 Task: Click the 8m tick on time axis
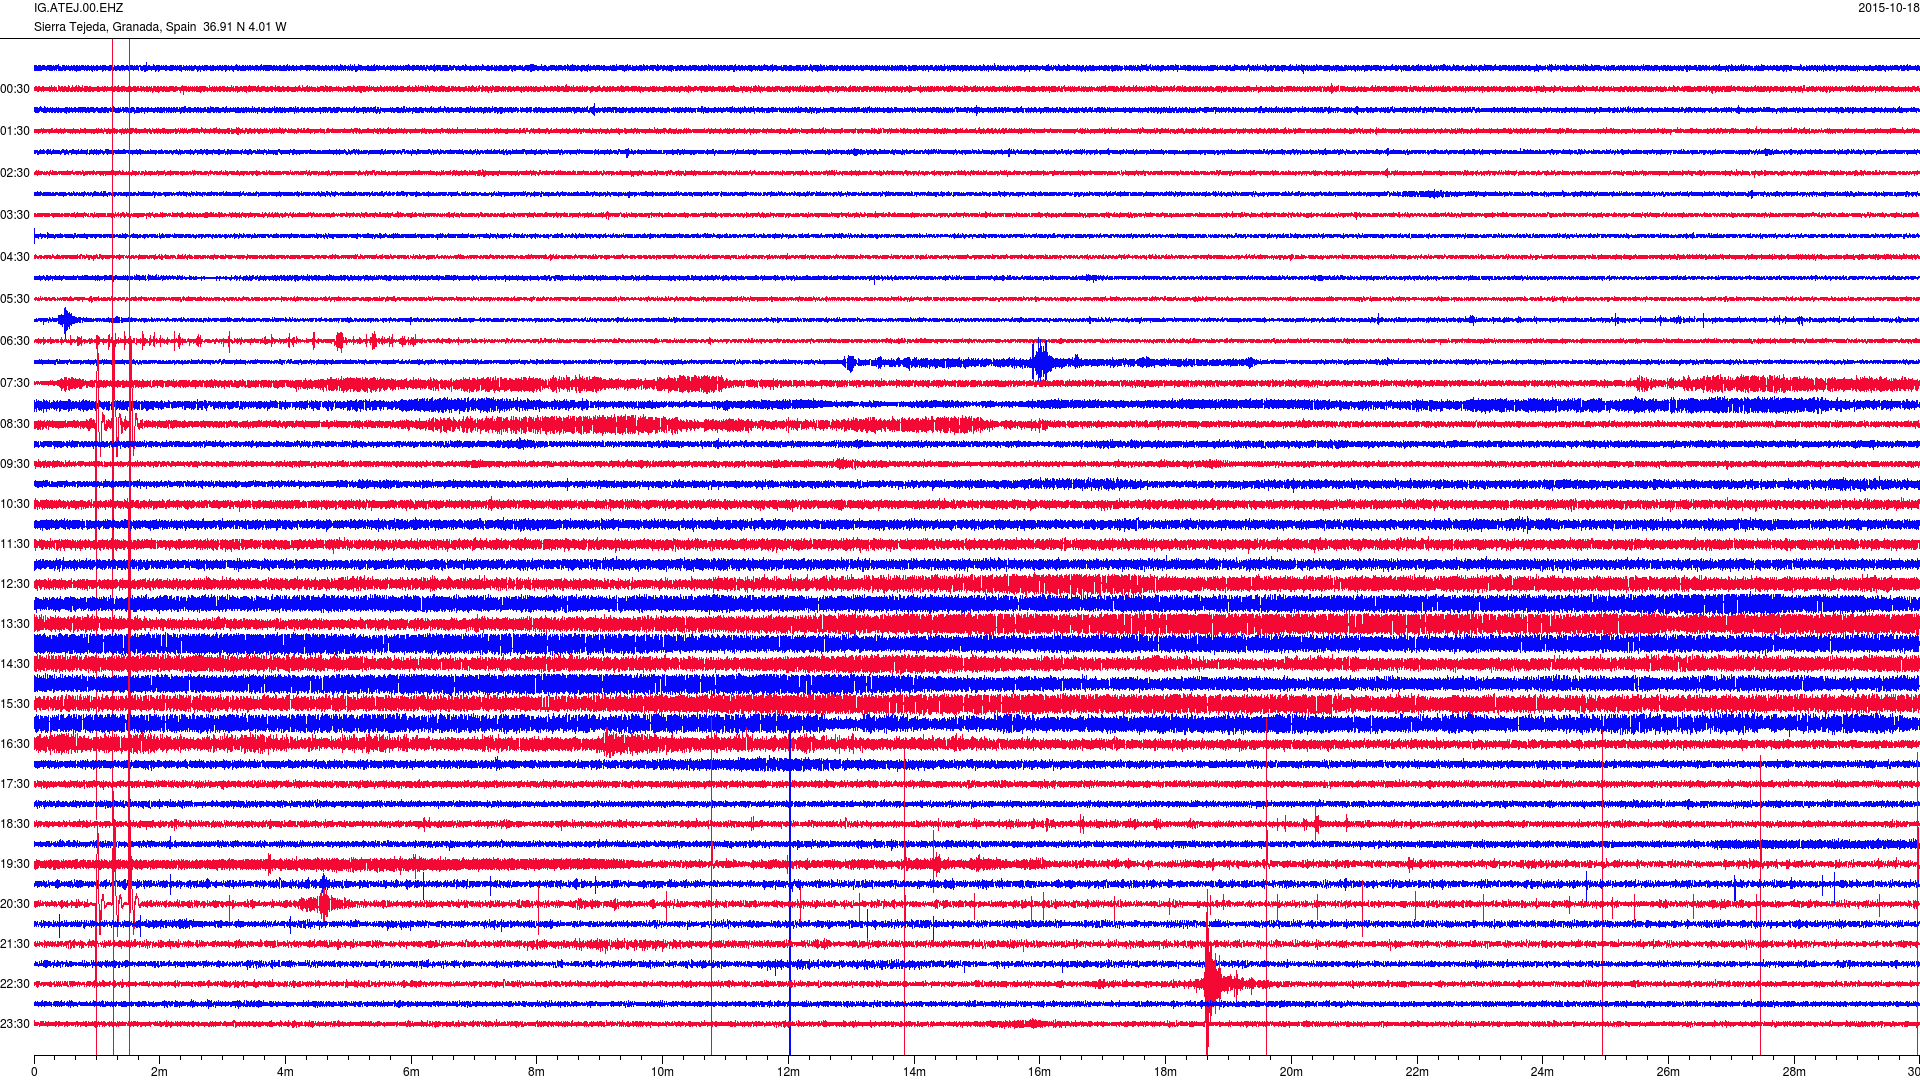pos(537,1072)
